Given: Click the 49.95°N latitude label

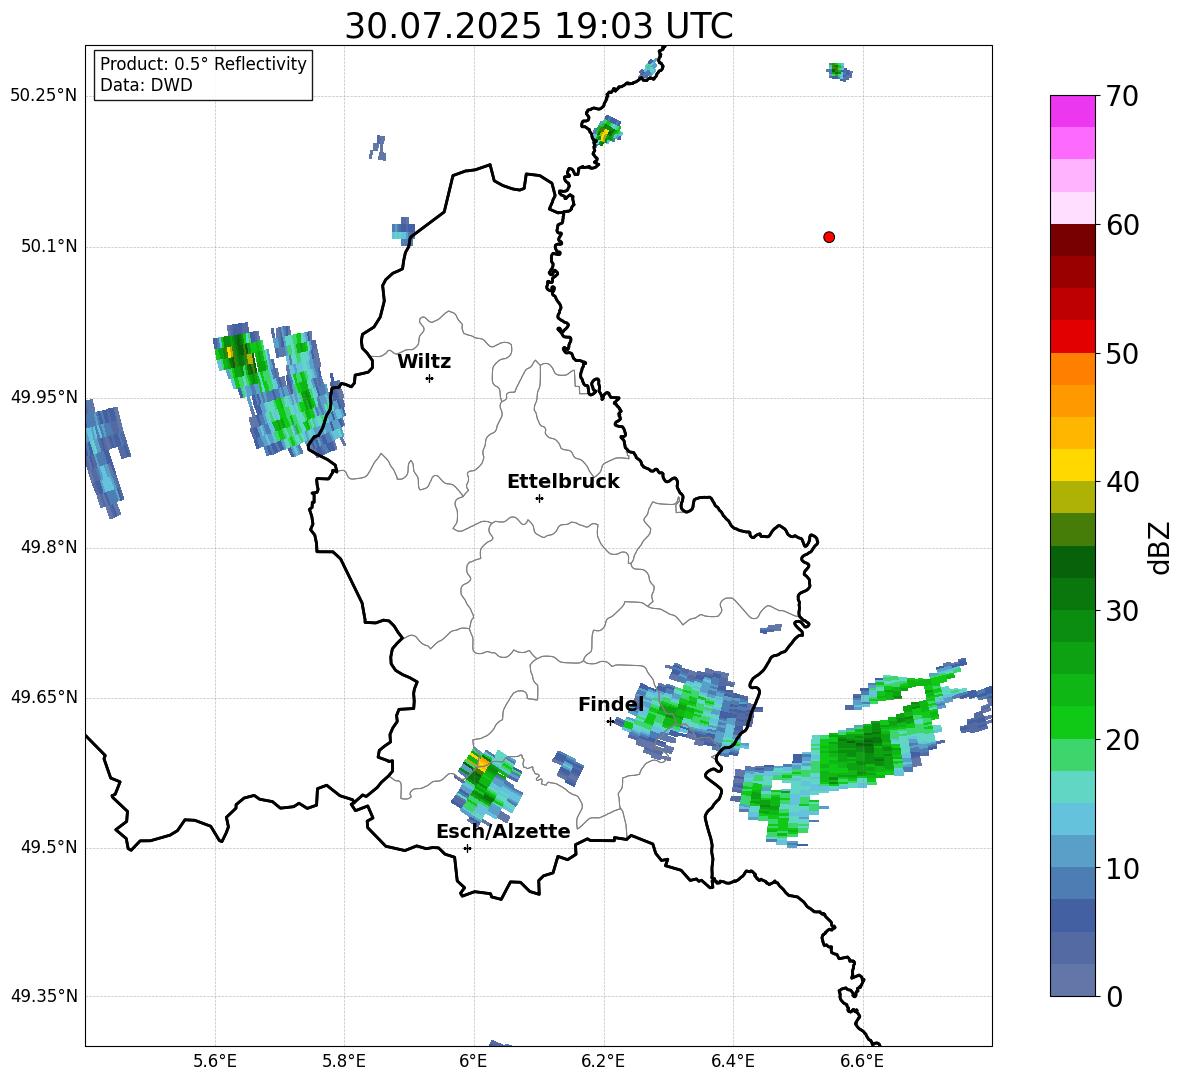Looking at the screenshot, I should coord(44,397).
